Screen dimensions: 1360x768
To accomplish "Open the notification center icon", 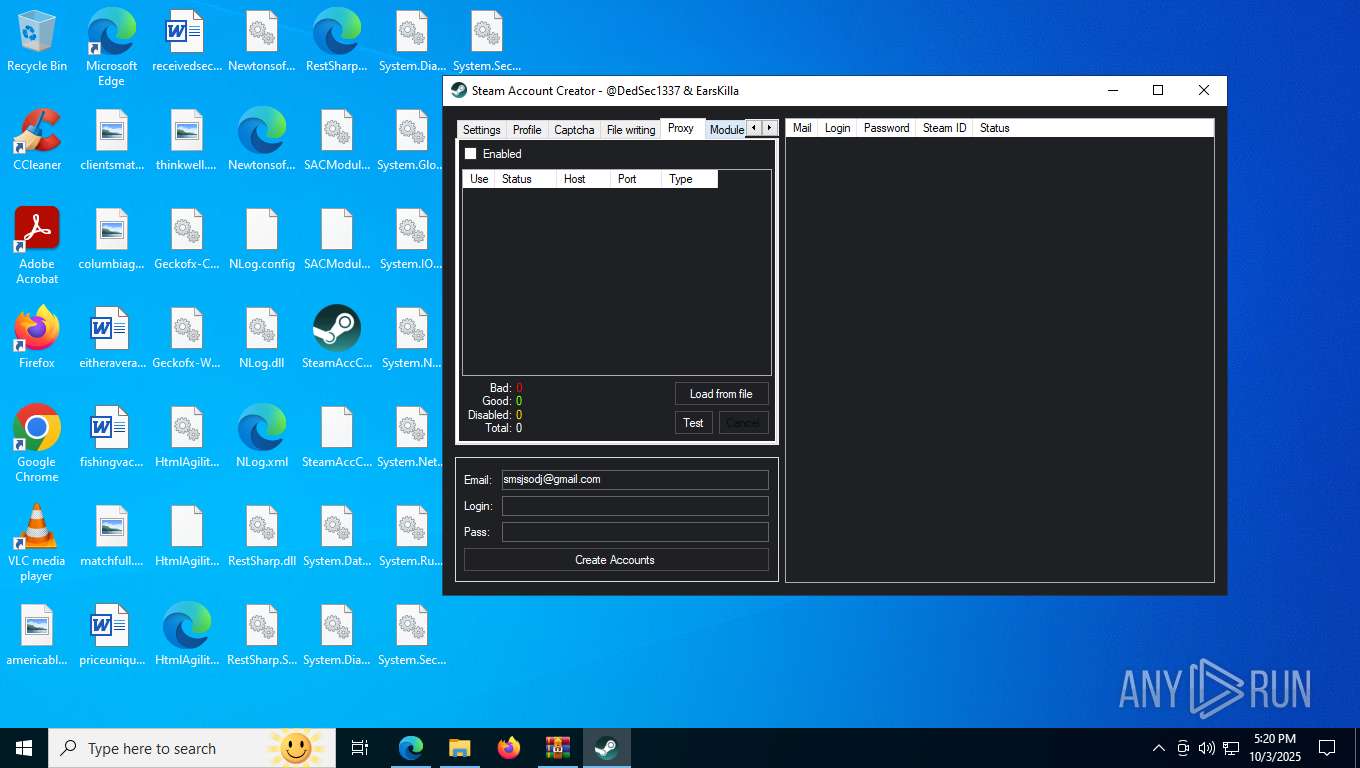I will 1327,748.
